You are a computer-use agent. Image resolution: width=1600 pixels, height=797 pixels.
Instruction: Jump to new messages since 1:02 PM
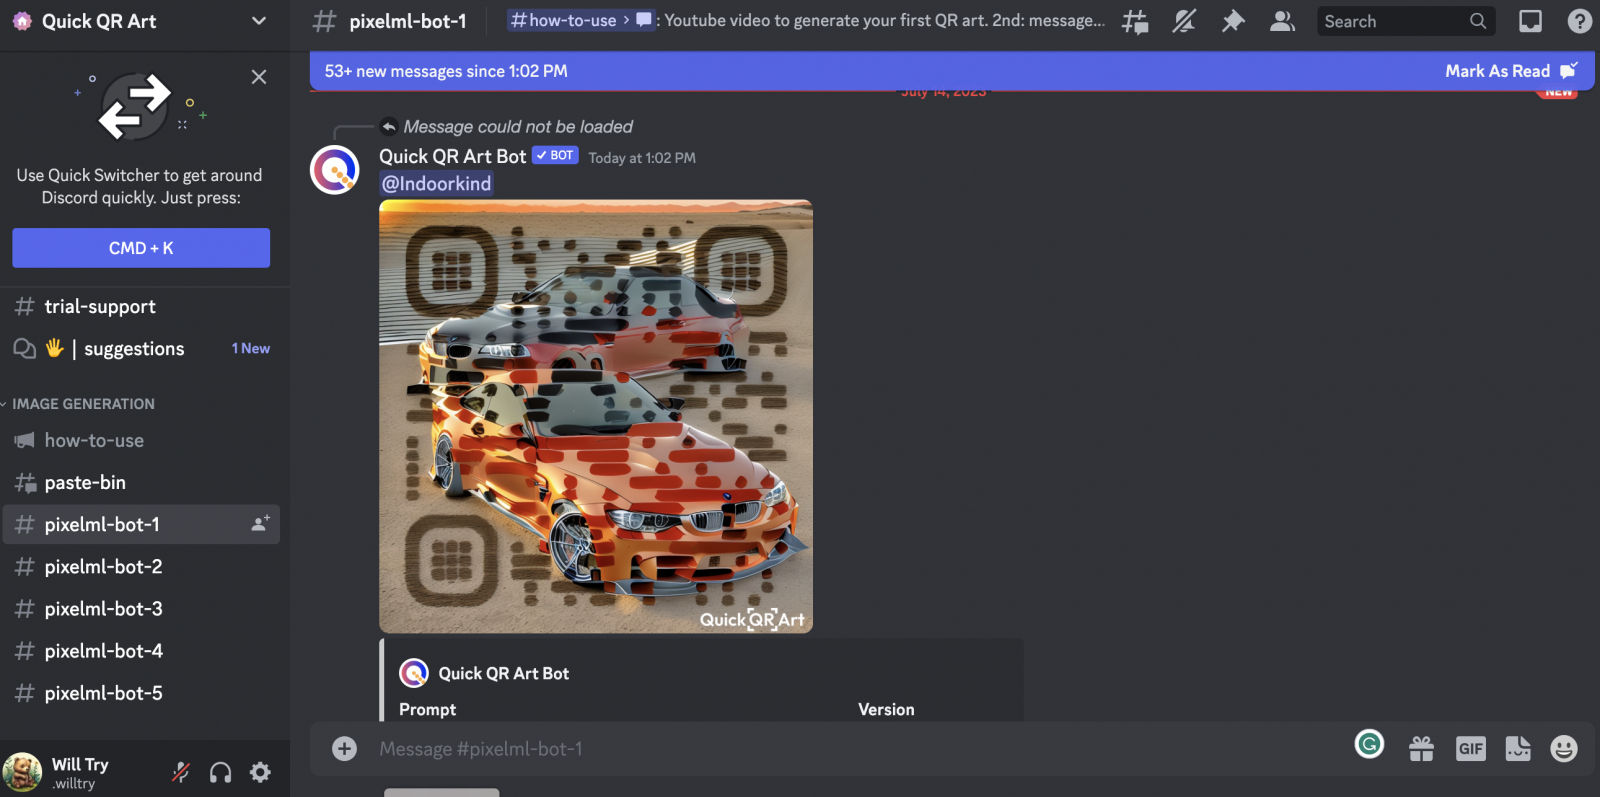click(446, 71)
